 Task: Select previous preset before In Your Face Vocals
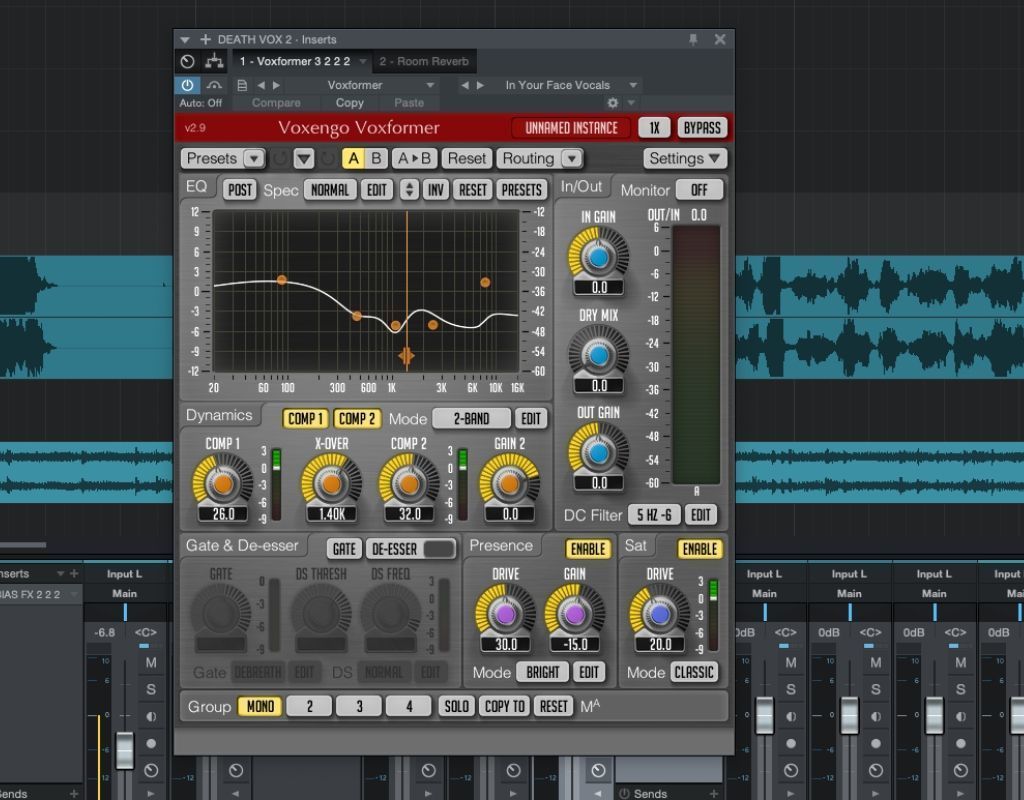pyautogui.click(x=464, y=85)
